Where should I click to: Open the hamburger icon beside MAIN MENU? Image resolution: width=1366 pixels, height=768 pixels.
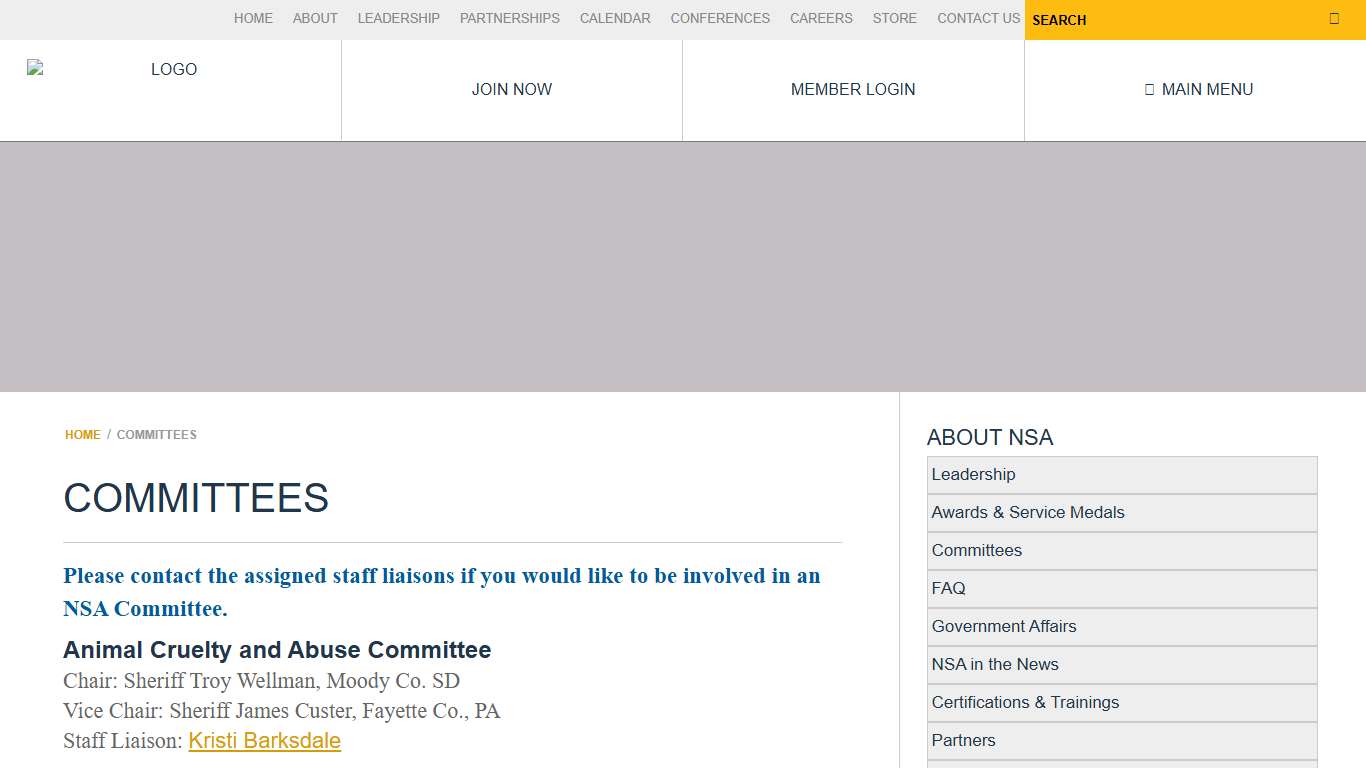1148,89
